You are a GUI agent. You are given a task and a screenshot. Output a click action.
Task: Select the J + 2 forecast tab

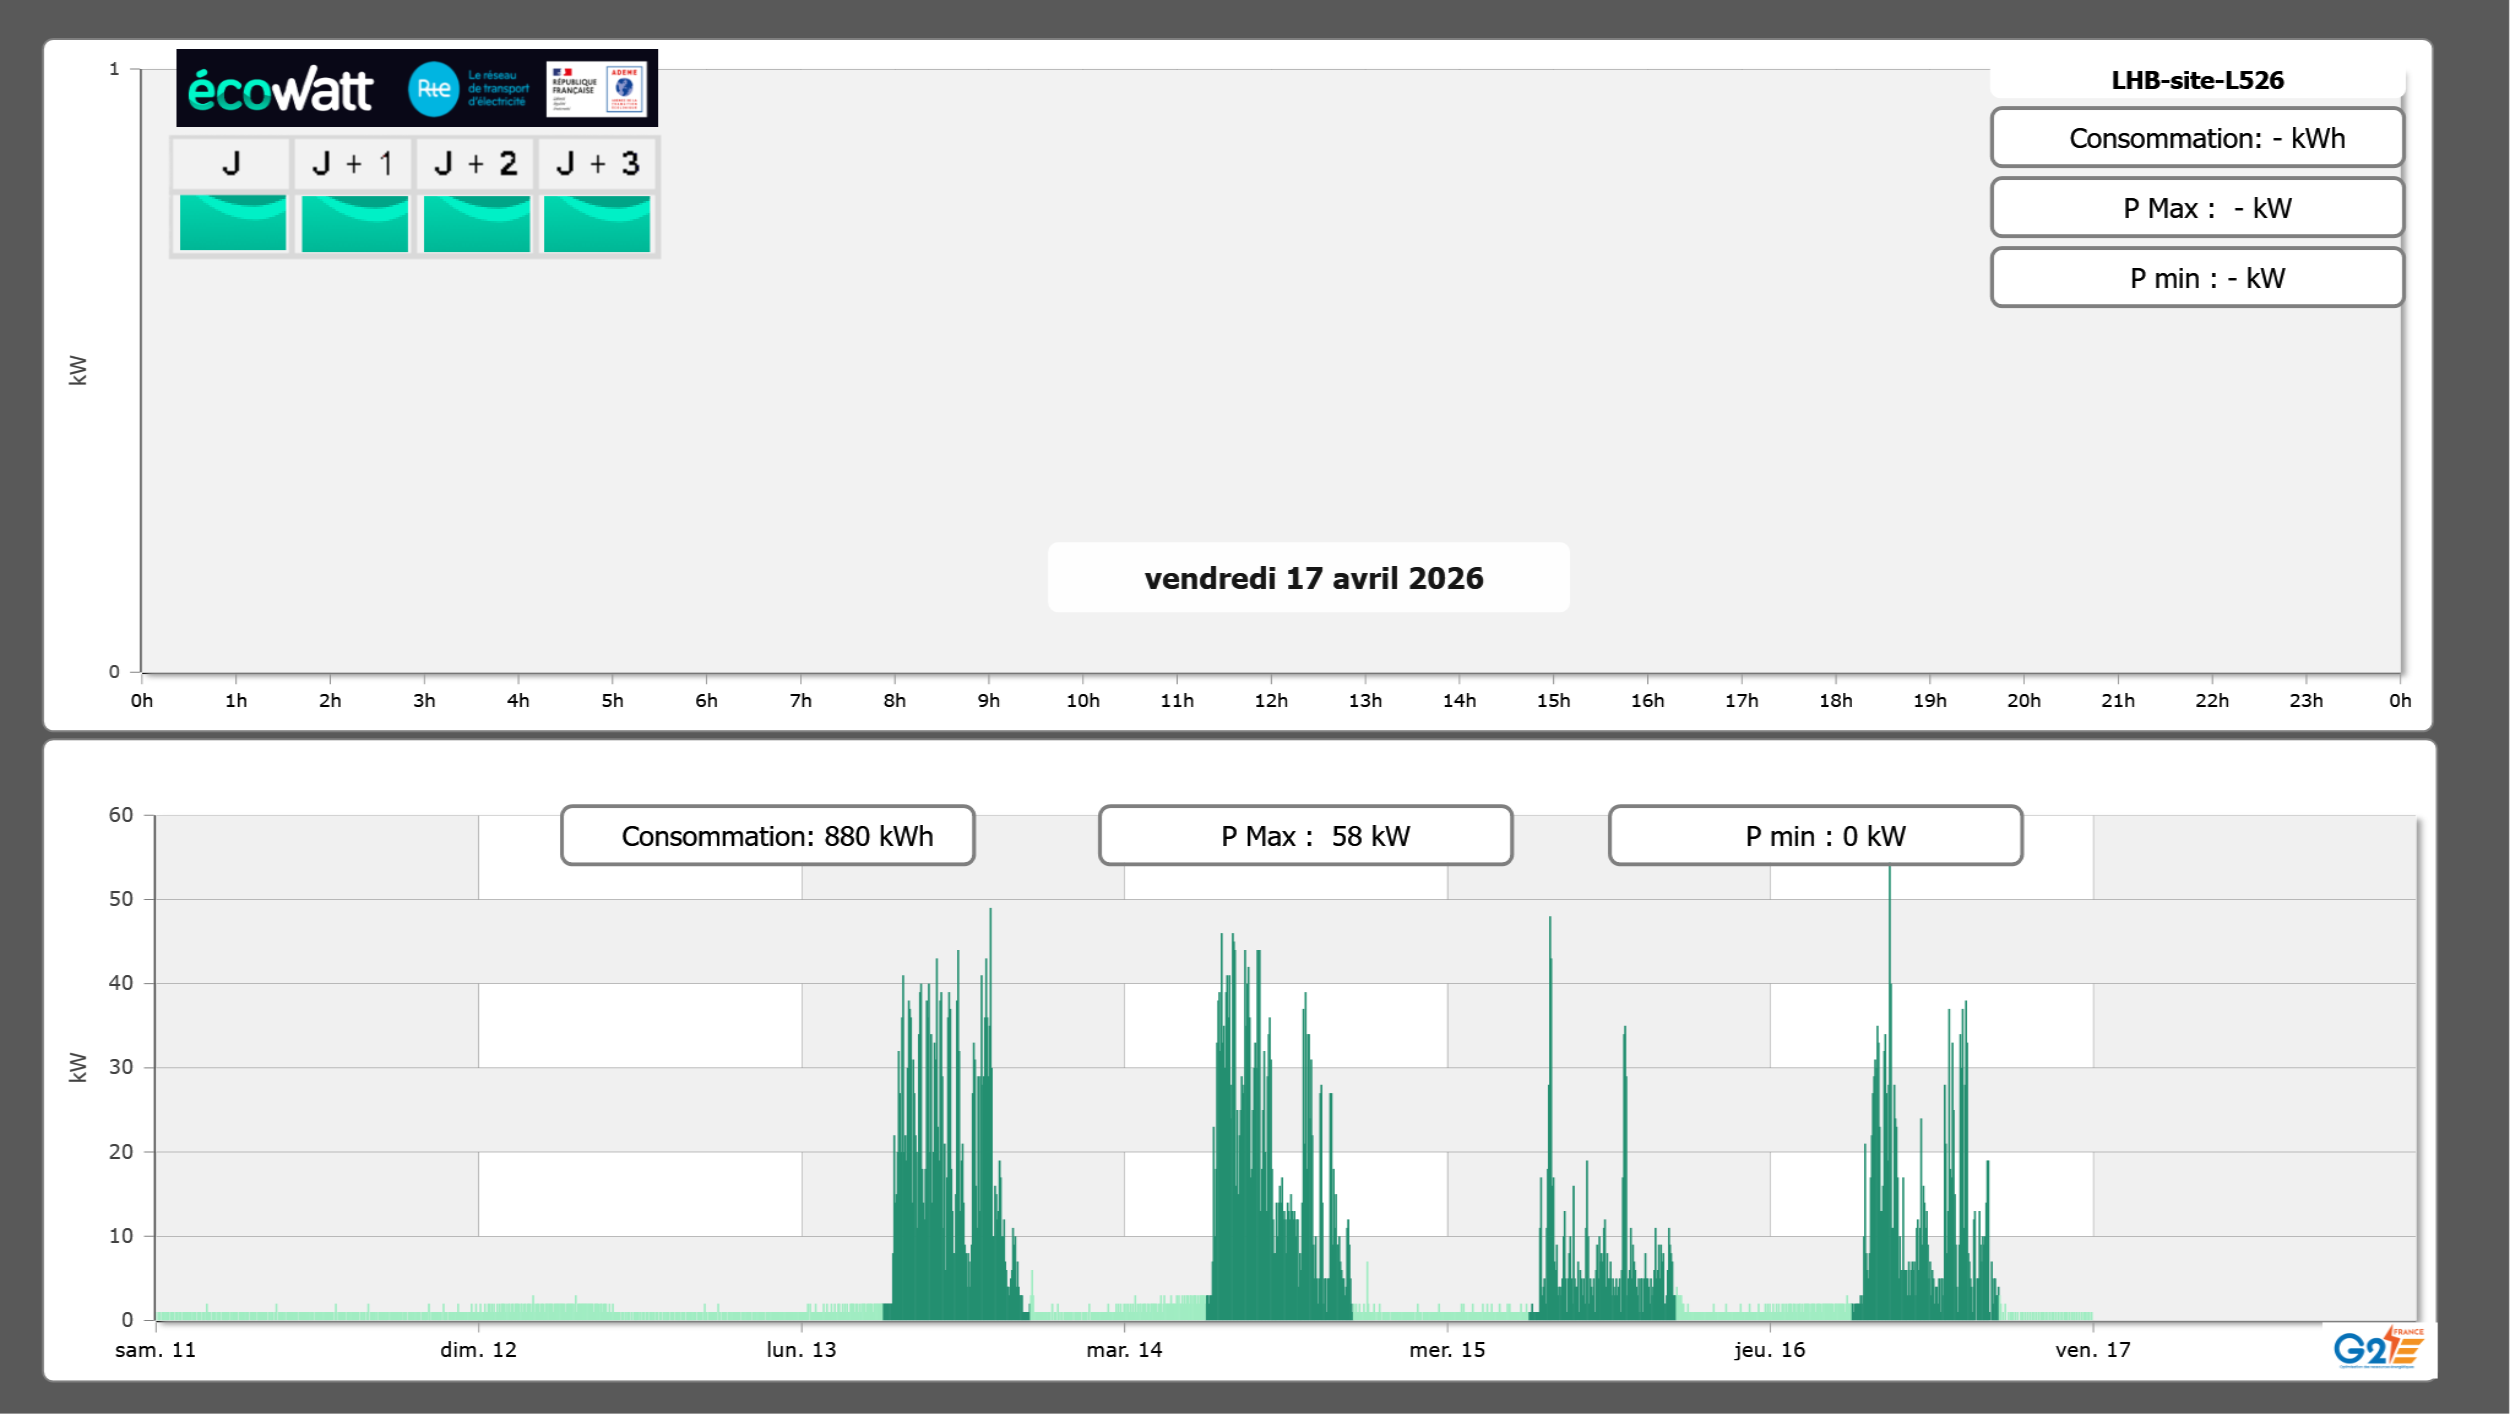point(476,163)
